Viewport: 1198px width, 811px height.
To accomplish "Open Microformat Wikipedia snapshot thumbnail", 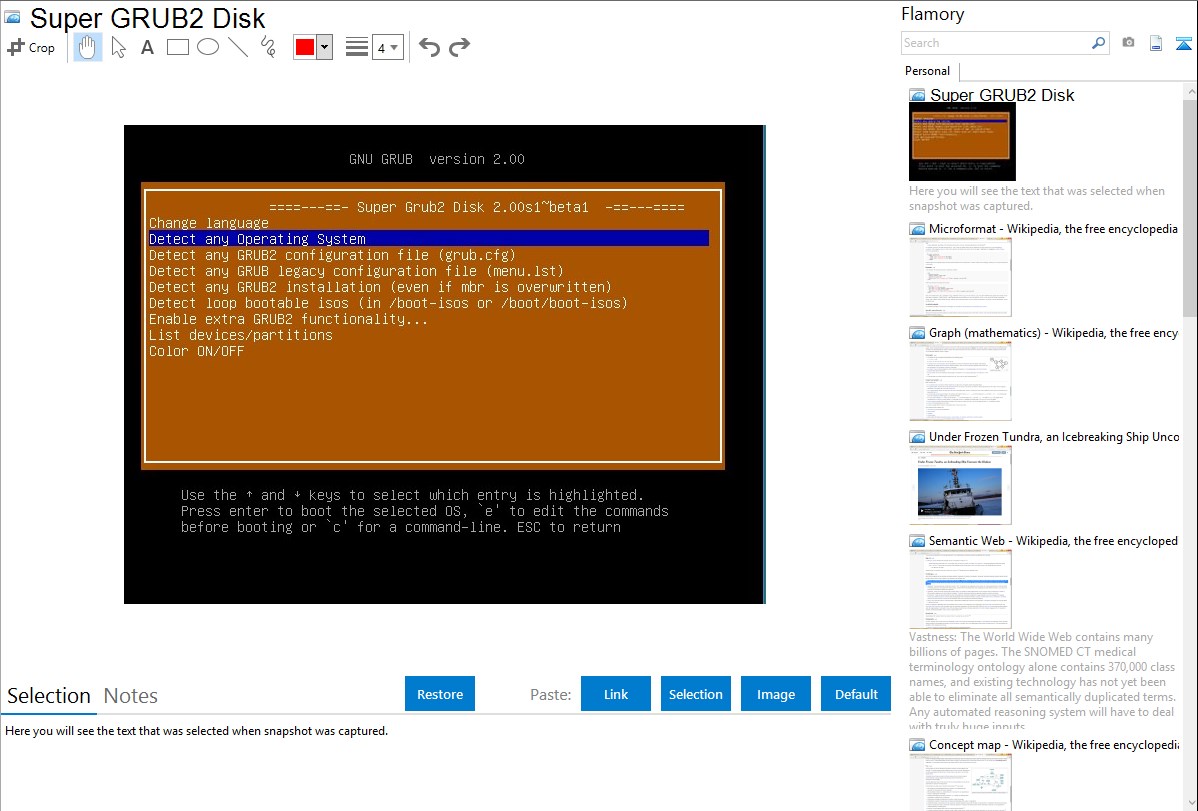I will pos(960,277).
